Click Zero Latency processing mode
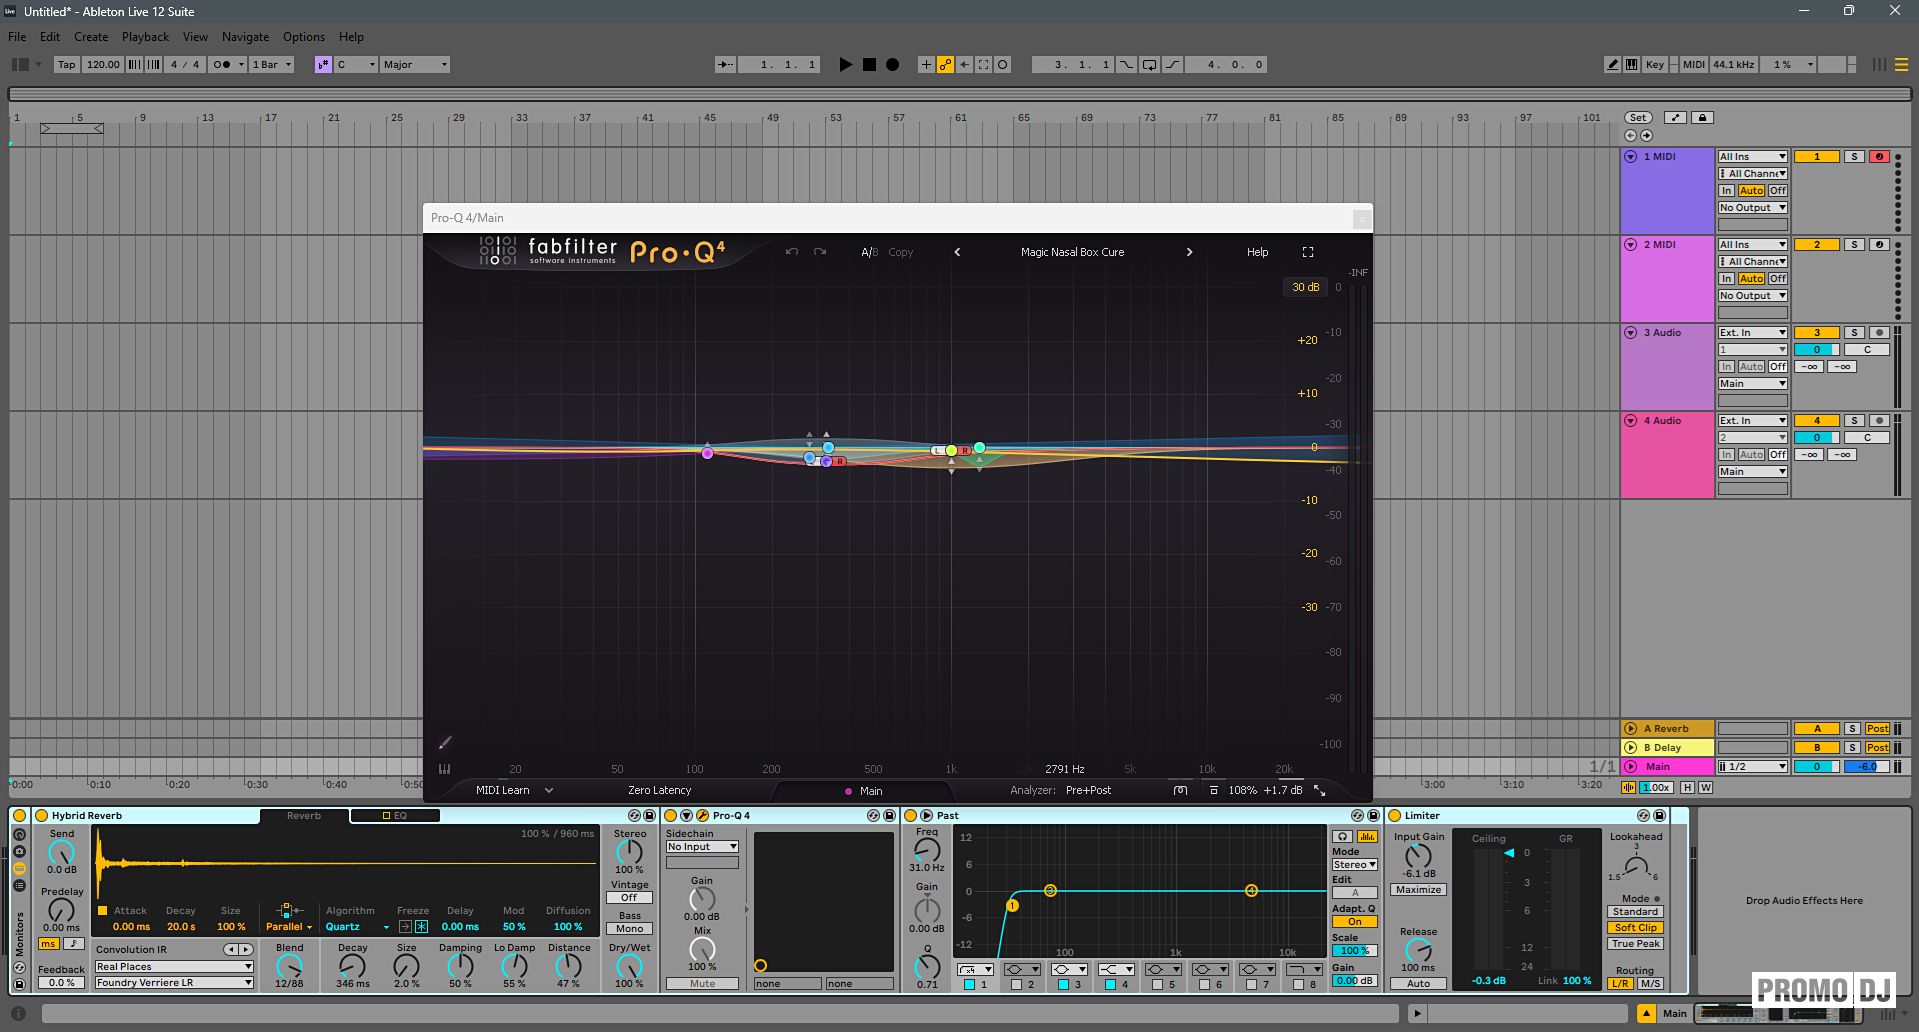 659,790
